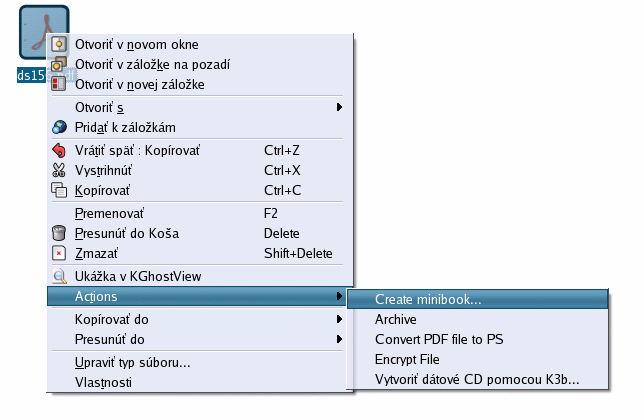Click the background tab icon
The height and width of the screenshot is (420, 644).
59,64
